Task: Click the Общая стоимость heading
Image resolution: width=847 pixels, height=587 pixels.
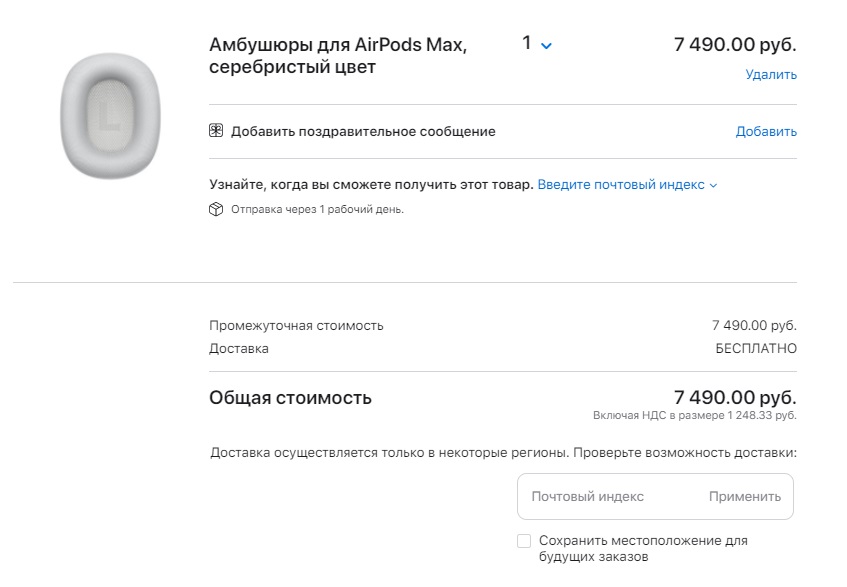Action: point(290,398)
